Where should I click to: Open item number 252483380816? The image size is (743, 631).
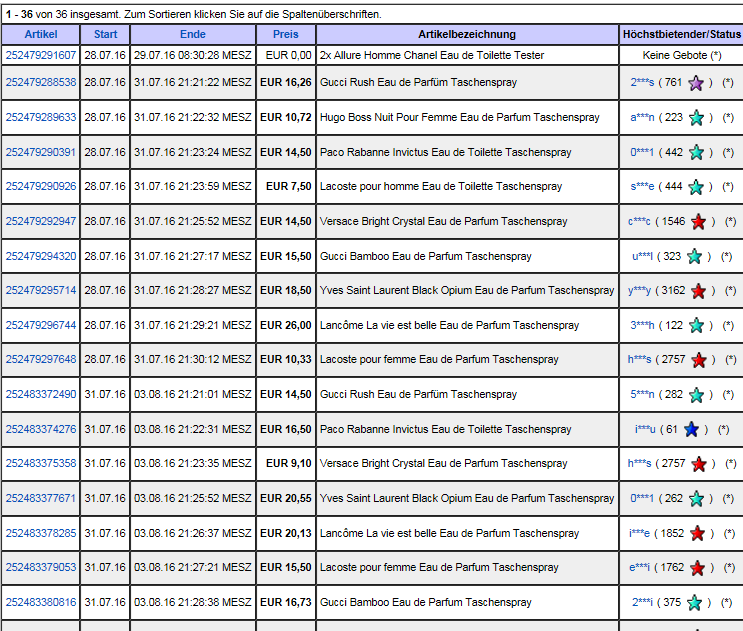click(x=41, y=602)
